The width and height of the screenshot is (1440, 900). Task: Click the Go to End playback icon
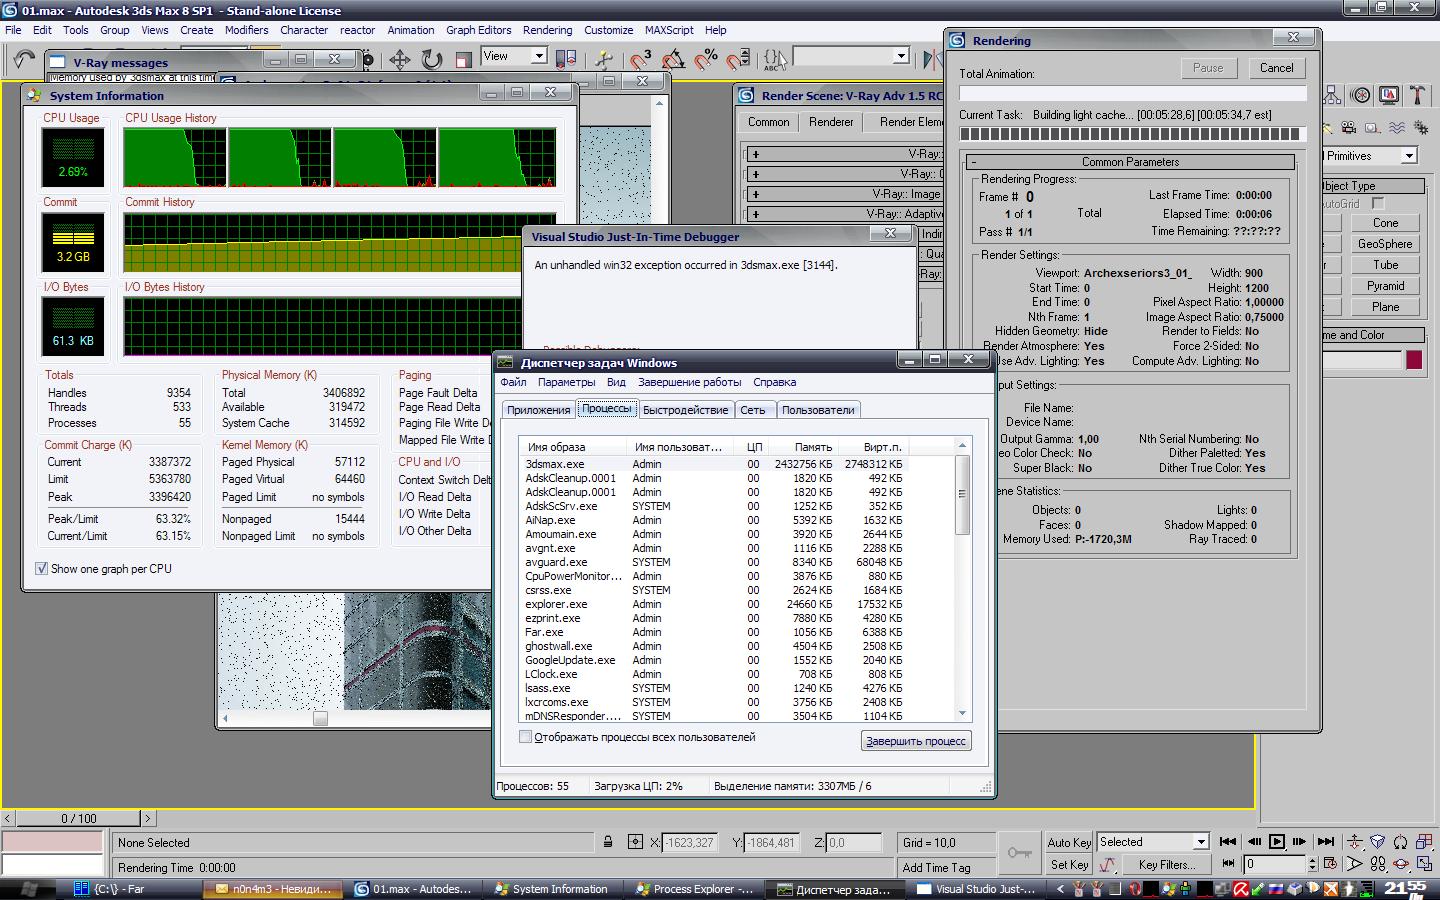tap(1325, 842)
